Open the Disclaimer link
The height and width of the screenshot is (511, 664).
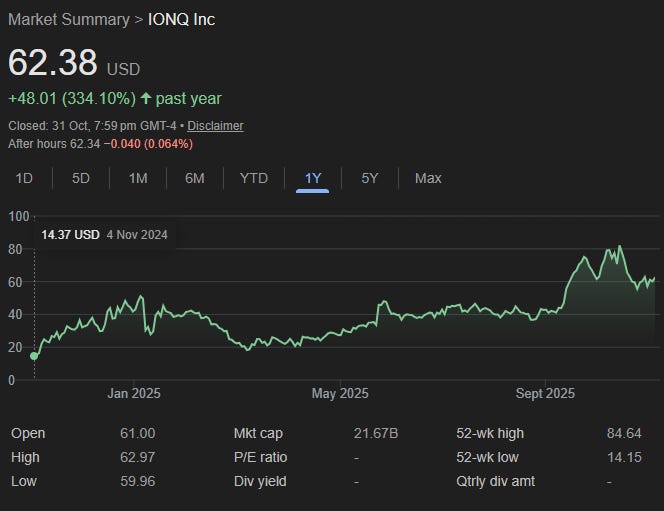(x=215, y=126)
